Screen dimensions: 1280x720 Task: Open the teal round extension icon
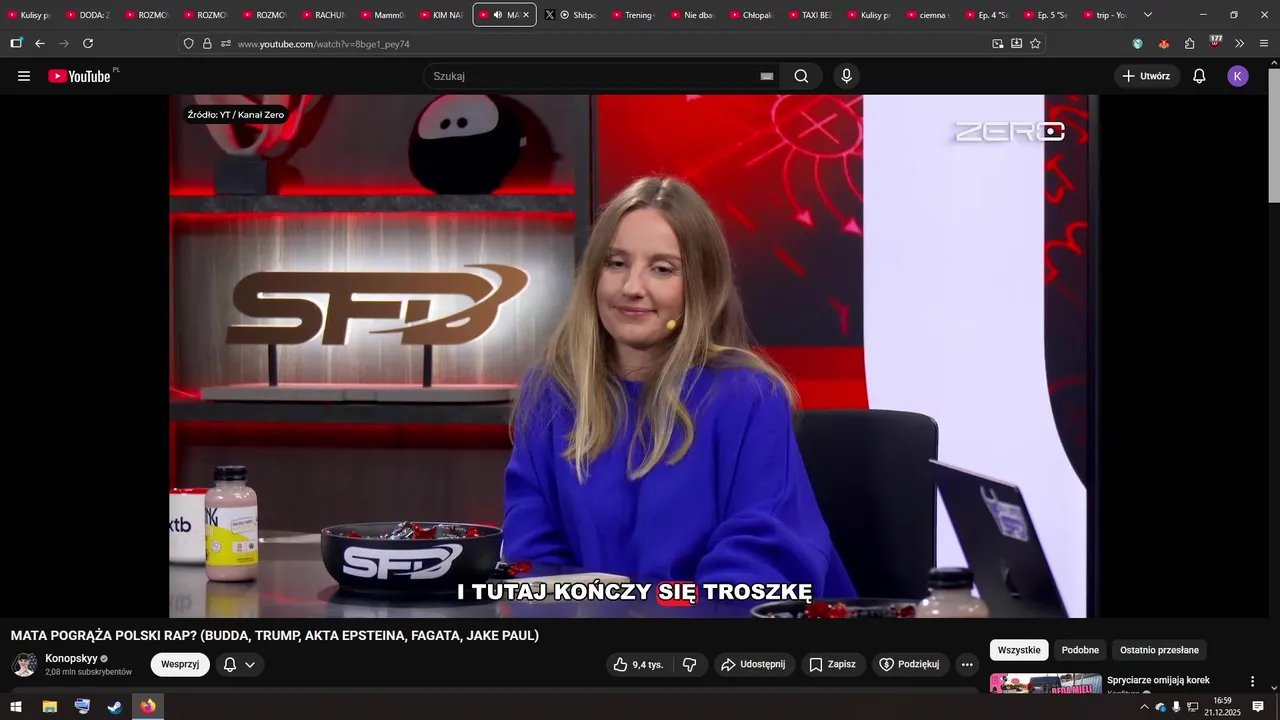(1137, 43)
